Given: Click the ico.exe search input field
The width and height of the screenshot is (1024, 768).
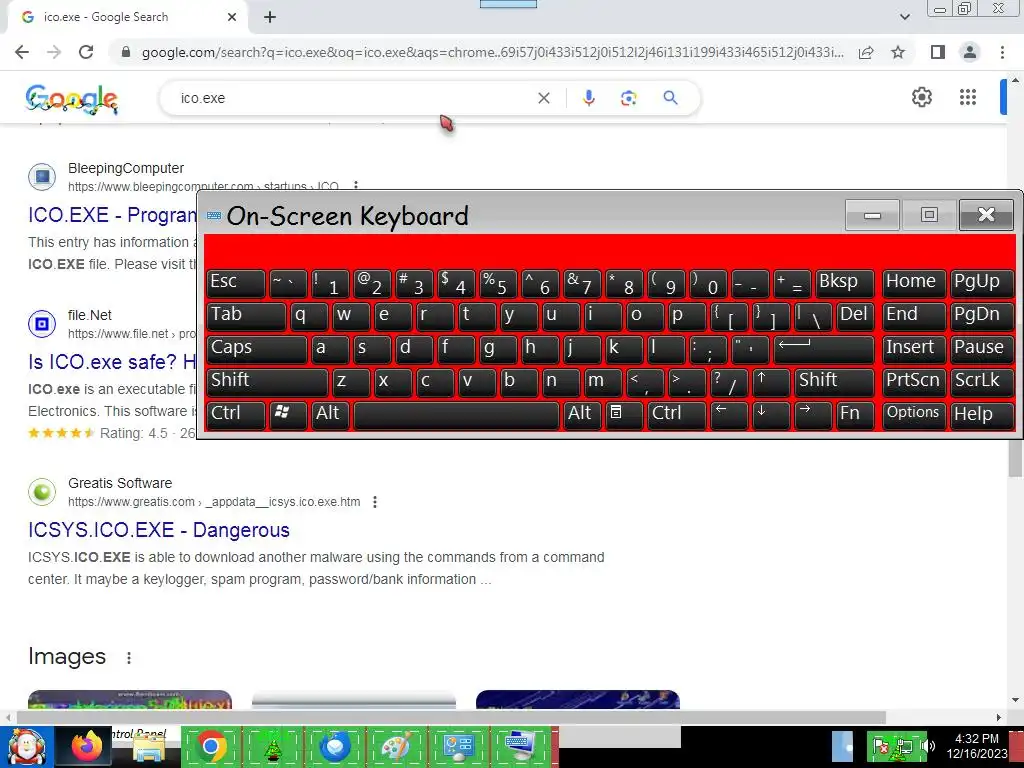Looking at the screenshot, I should click(353, 98).
